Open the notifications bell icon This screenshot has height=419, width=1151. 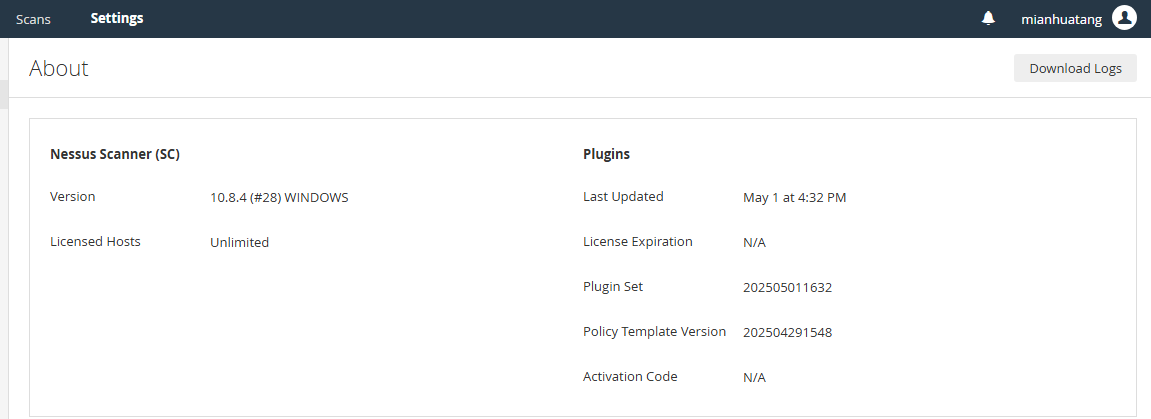click(988, 18)
